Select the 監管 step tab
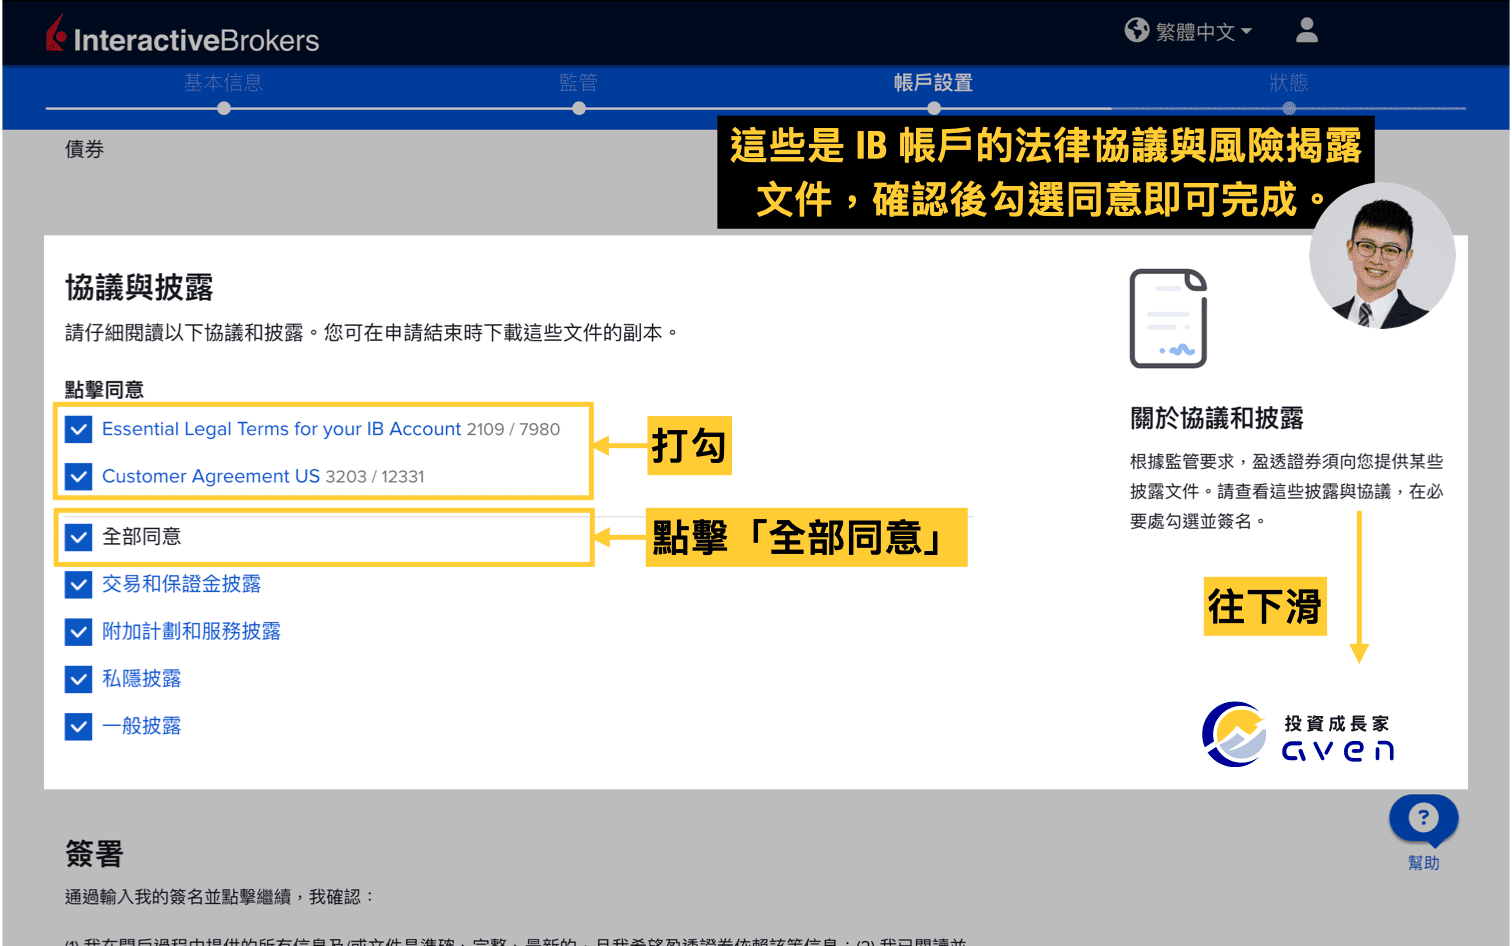This screenshot has width=1512, height=946. (579, 83)
